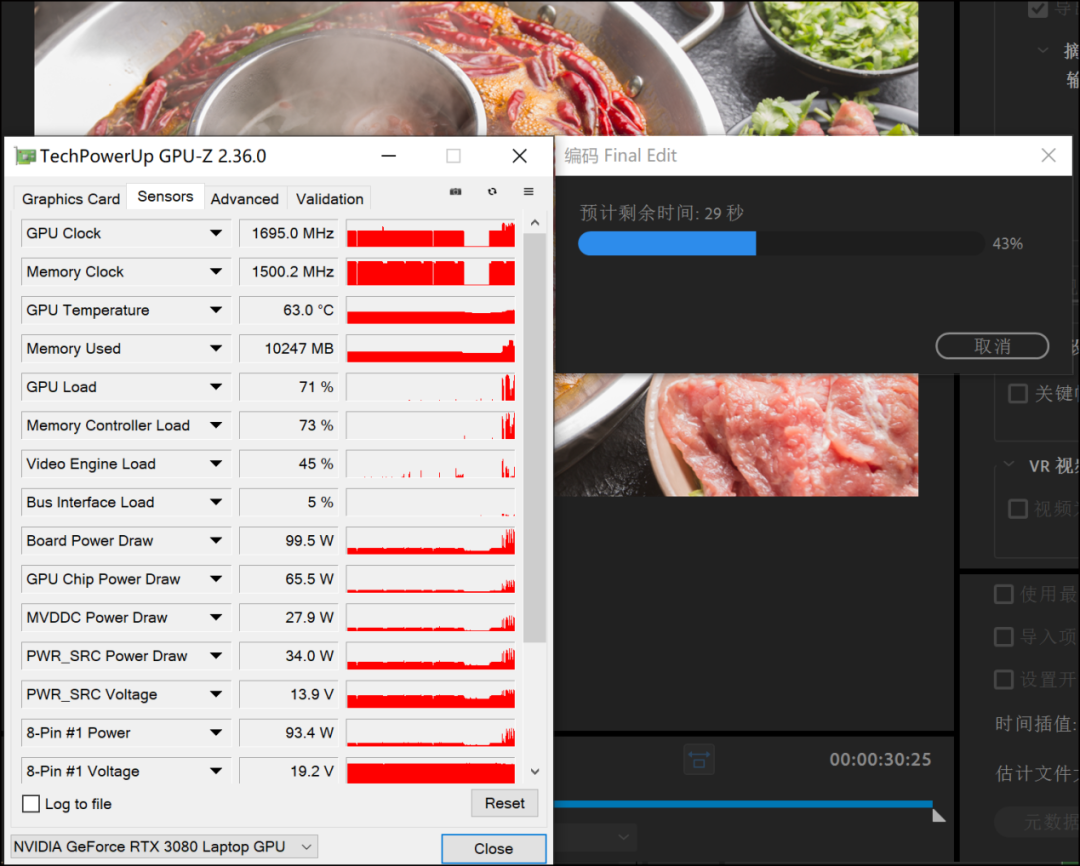This screenshot has width=1080, height=866.
Task: Click the fit-frame icon below the Premiere preview
Action: pos(698,760)
